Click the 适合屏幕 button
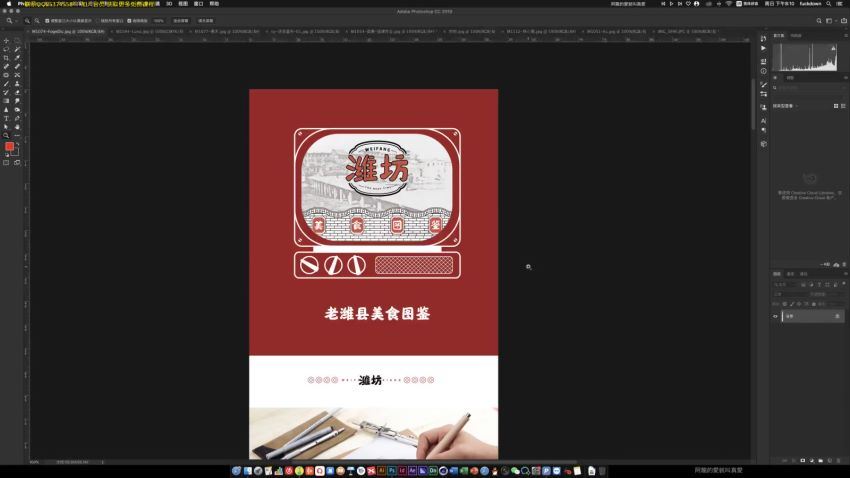 (181, 21)
